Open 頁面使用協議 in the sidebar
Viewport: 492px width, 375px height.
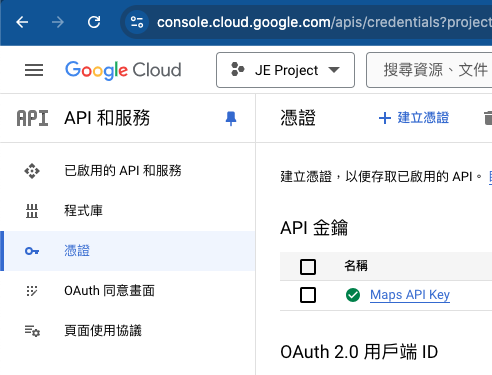tap(128, 331)
